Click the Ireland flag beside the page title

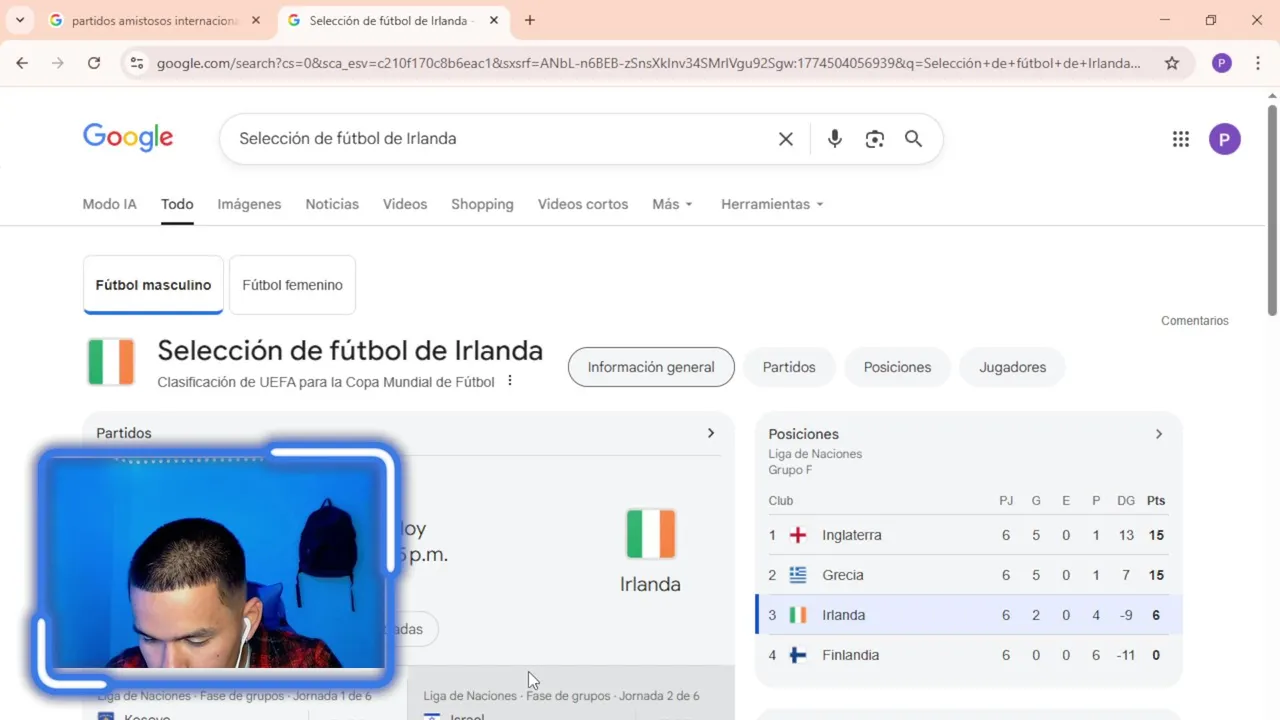coord(111,362)
